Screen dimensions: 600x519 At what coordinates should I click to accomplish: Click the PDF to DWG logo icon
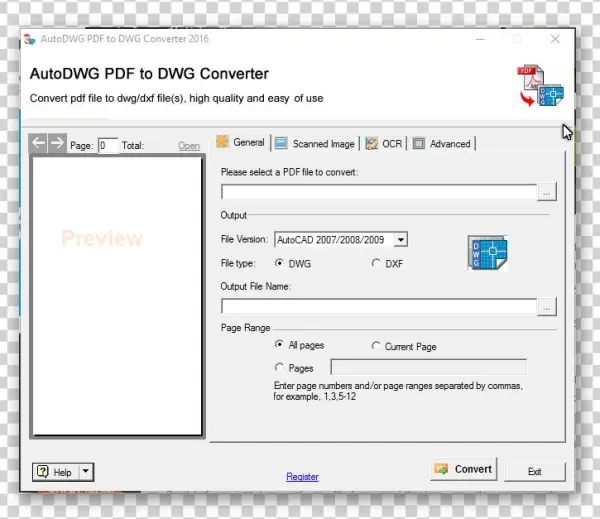point(540,88)
